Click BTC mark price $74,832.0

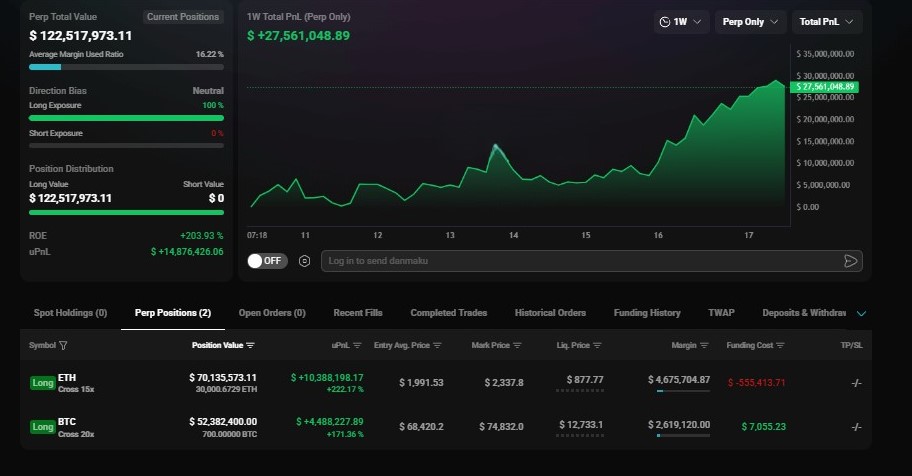point(501,427)
